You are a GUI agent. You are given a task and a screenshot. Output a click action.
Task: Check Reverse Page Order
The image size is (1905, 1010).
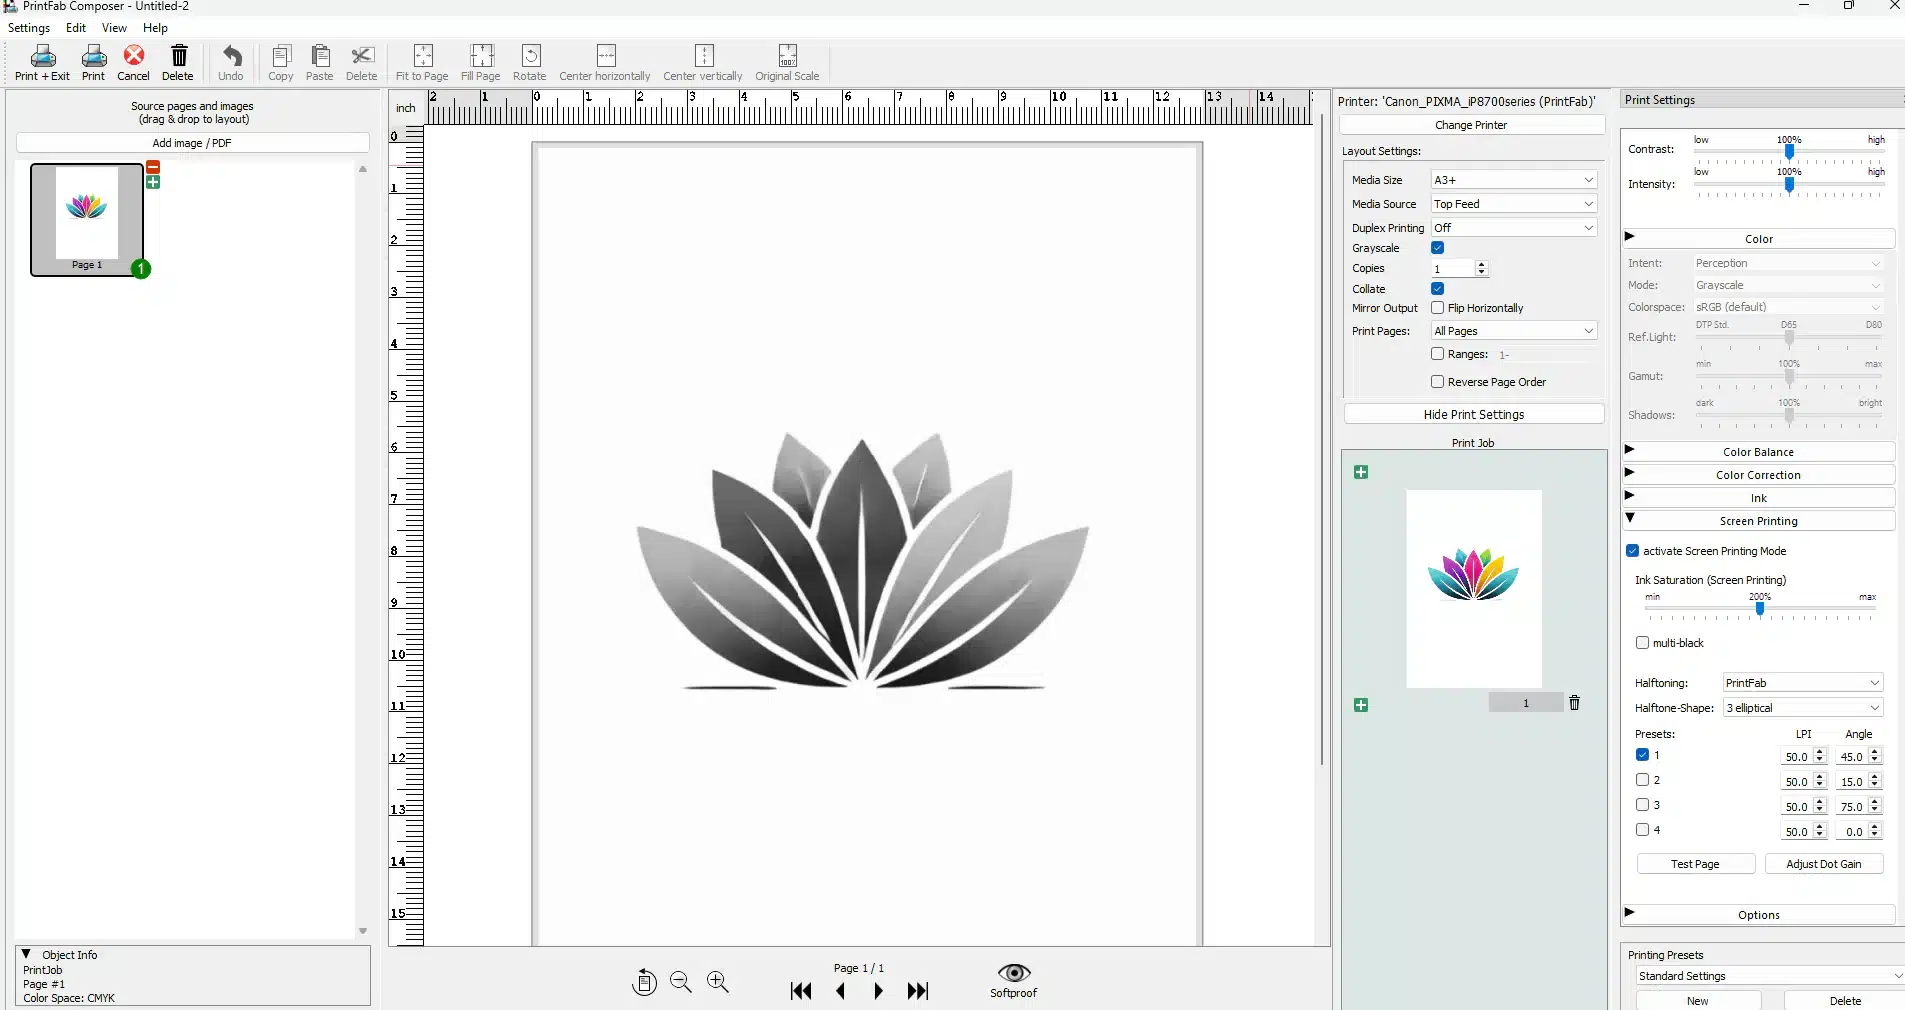tap(1437, 382)
